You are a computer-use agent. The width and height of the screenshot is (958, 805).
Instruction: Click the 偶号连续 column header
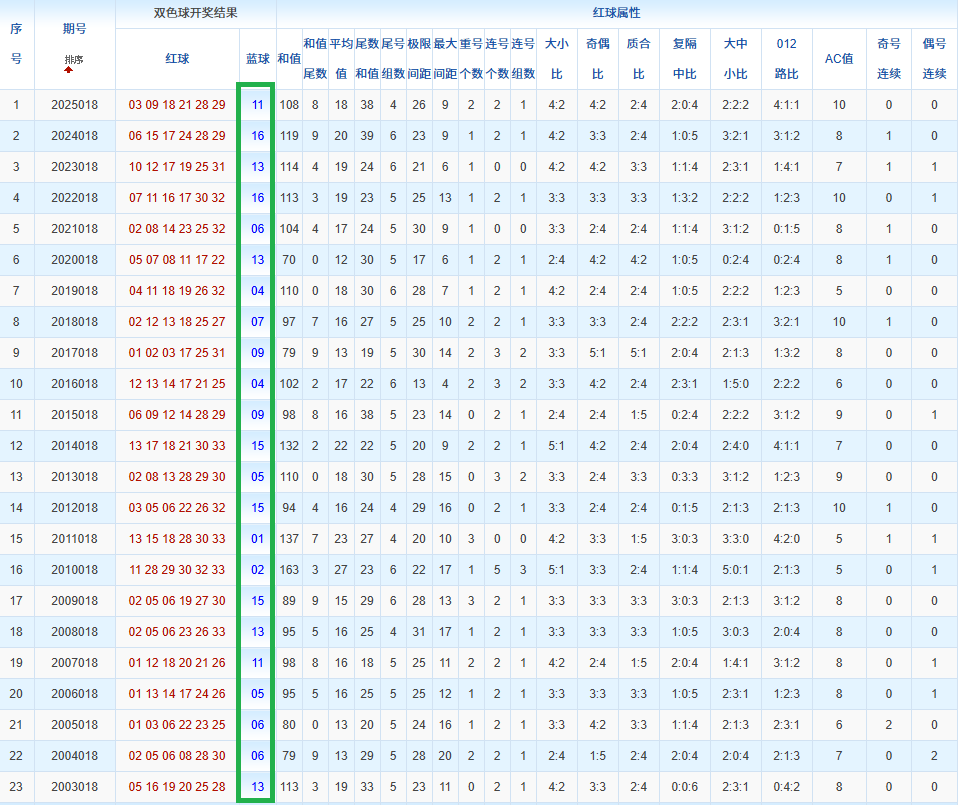click(934, 59)
